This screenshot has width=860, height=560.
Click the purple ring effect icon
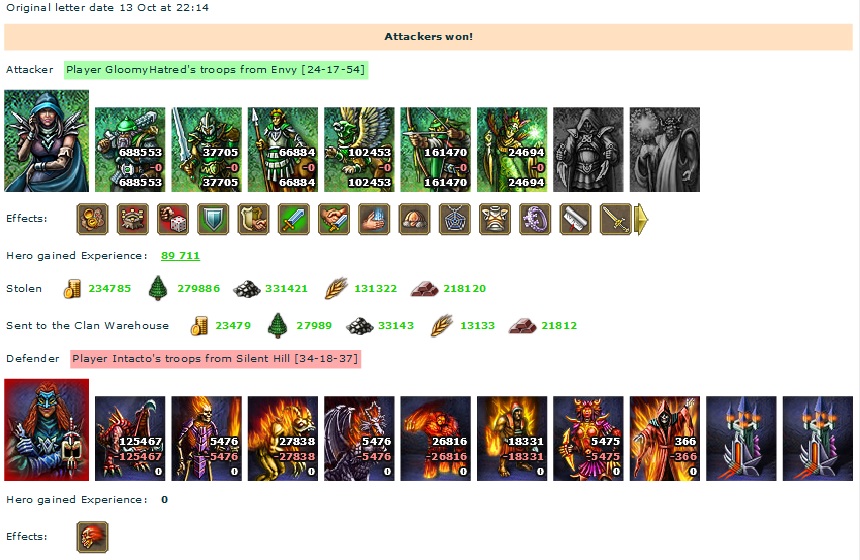[x=535, y=219]
